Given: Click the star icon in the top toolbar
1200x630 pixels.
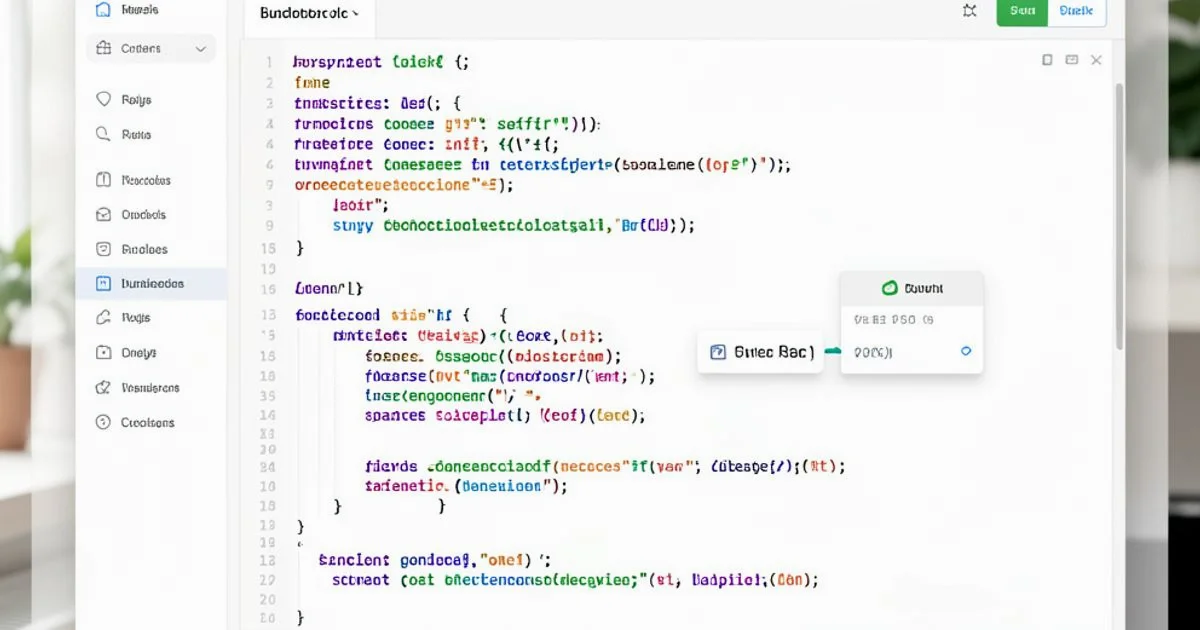Looking at the screenshot, I should [x=967, y=9].
